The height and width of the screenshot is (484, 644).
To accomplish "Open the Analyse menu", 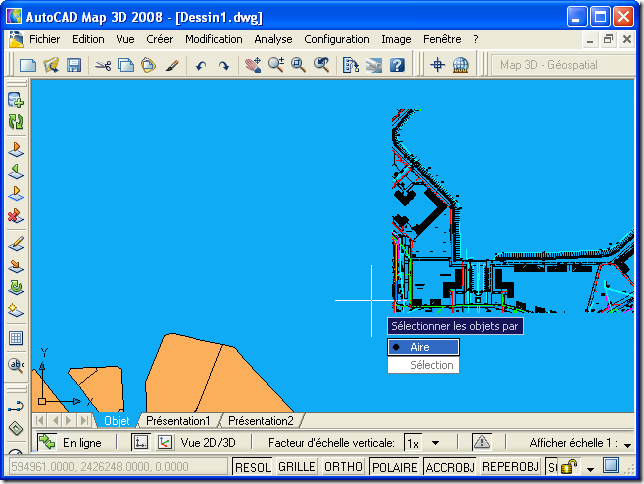I will (x=273, y=39).
